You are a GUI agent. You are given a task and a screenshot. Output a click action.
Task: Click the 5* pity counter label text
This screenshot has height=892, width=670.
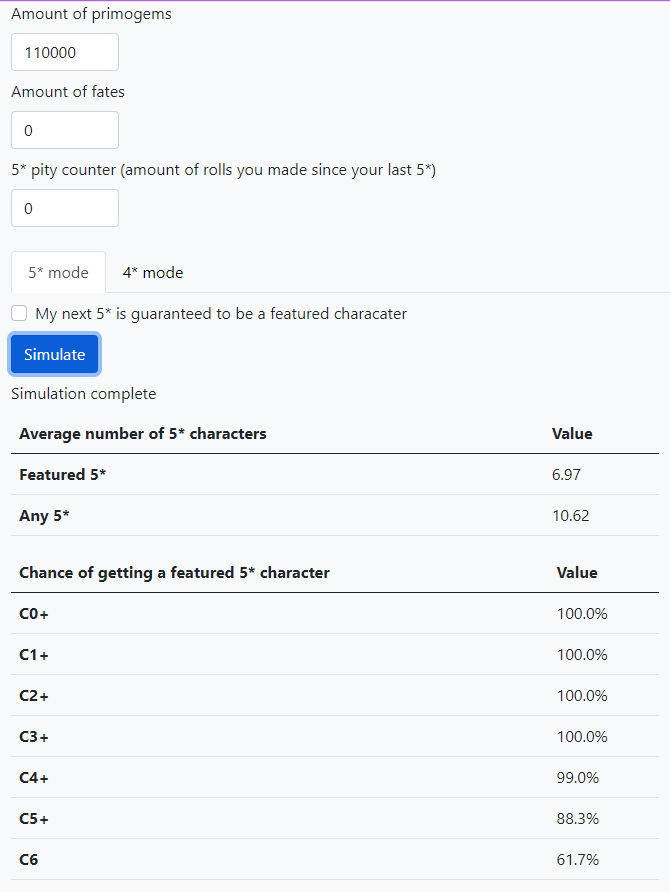tap(223, 170)
